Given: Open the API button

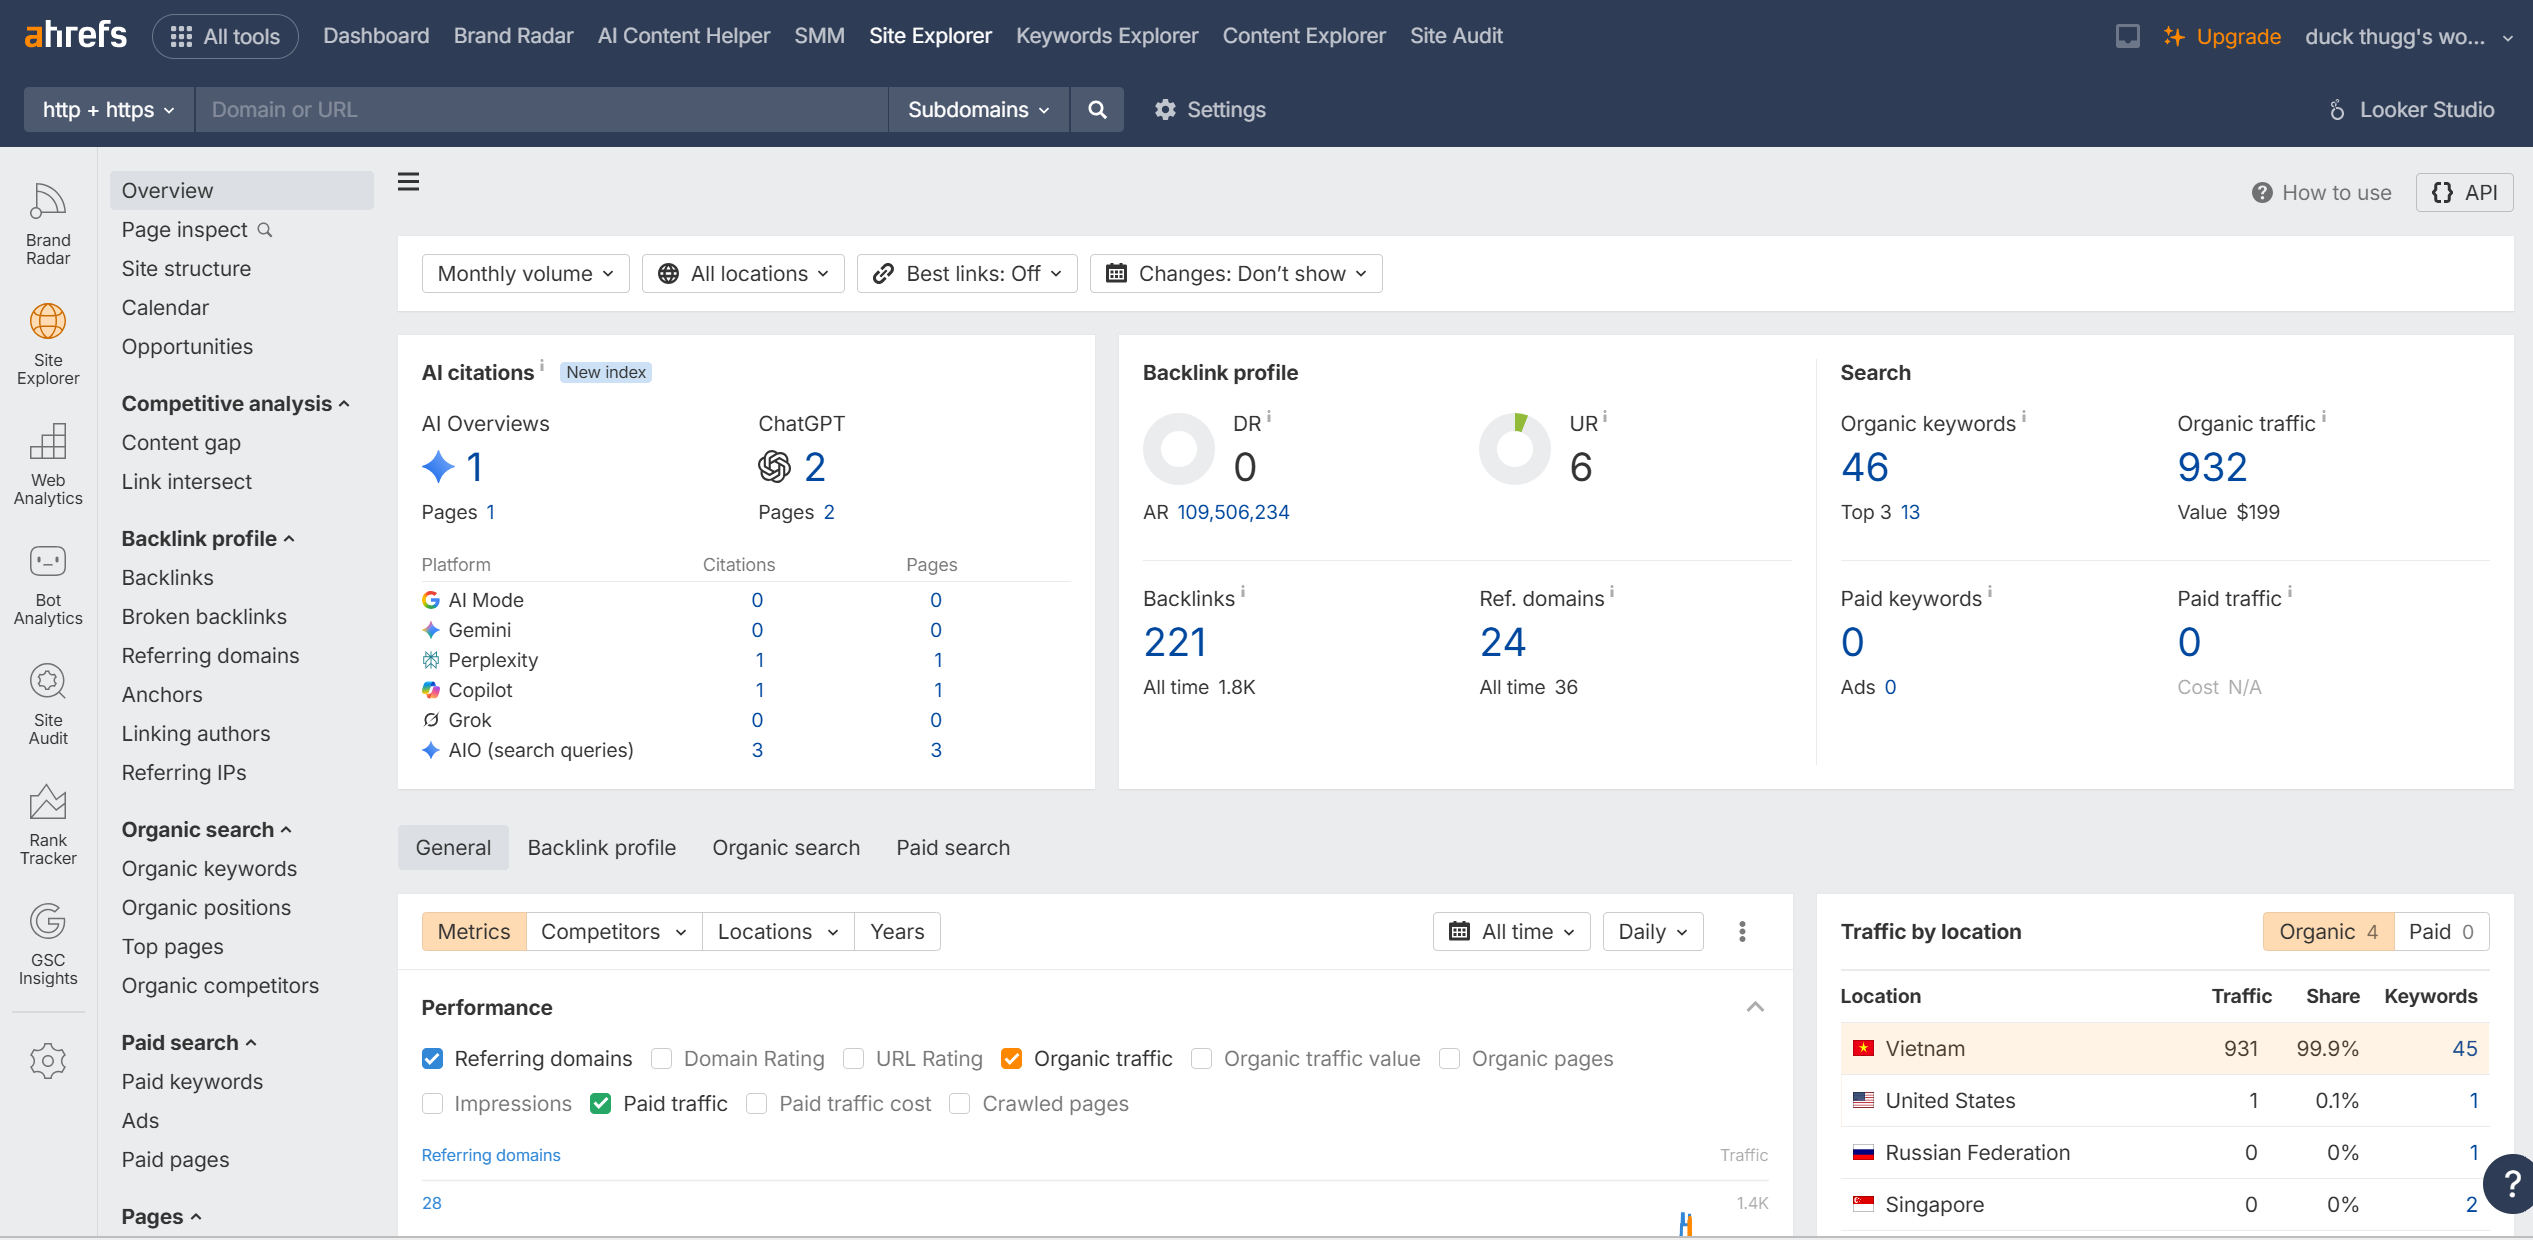Looking at the screenshot, I should pos(2464,192).
